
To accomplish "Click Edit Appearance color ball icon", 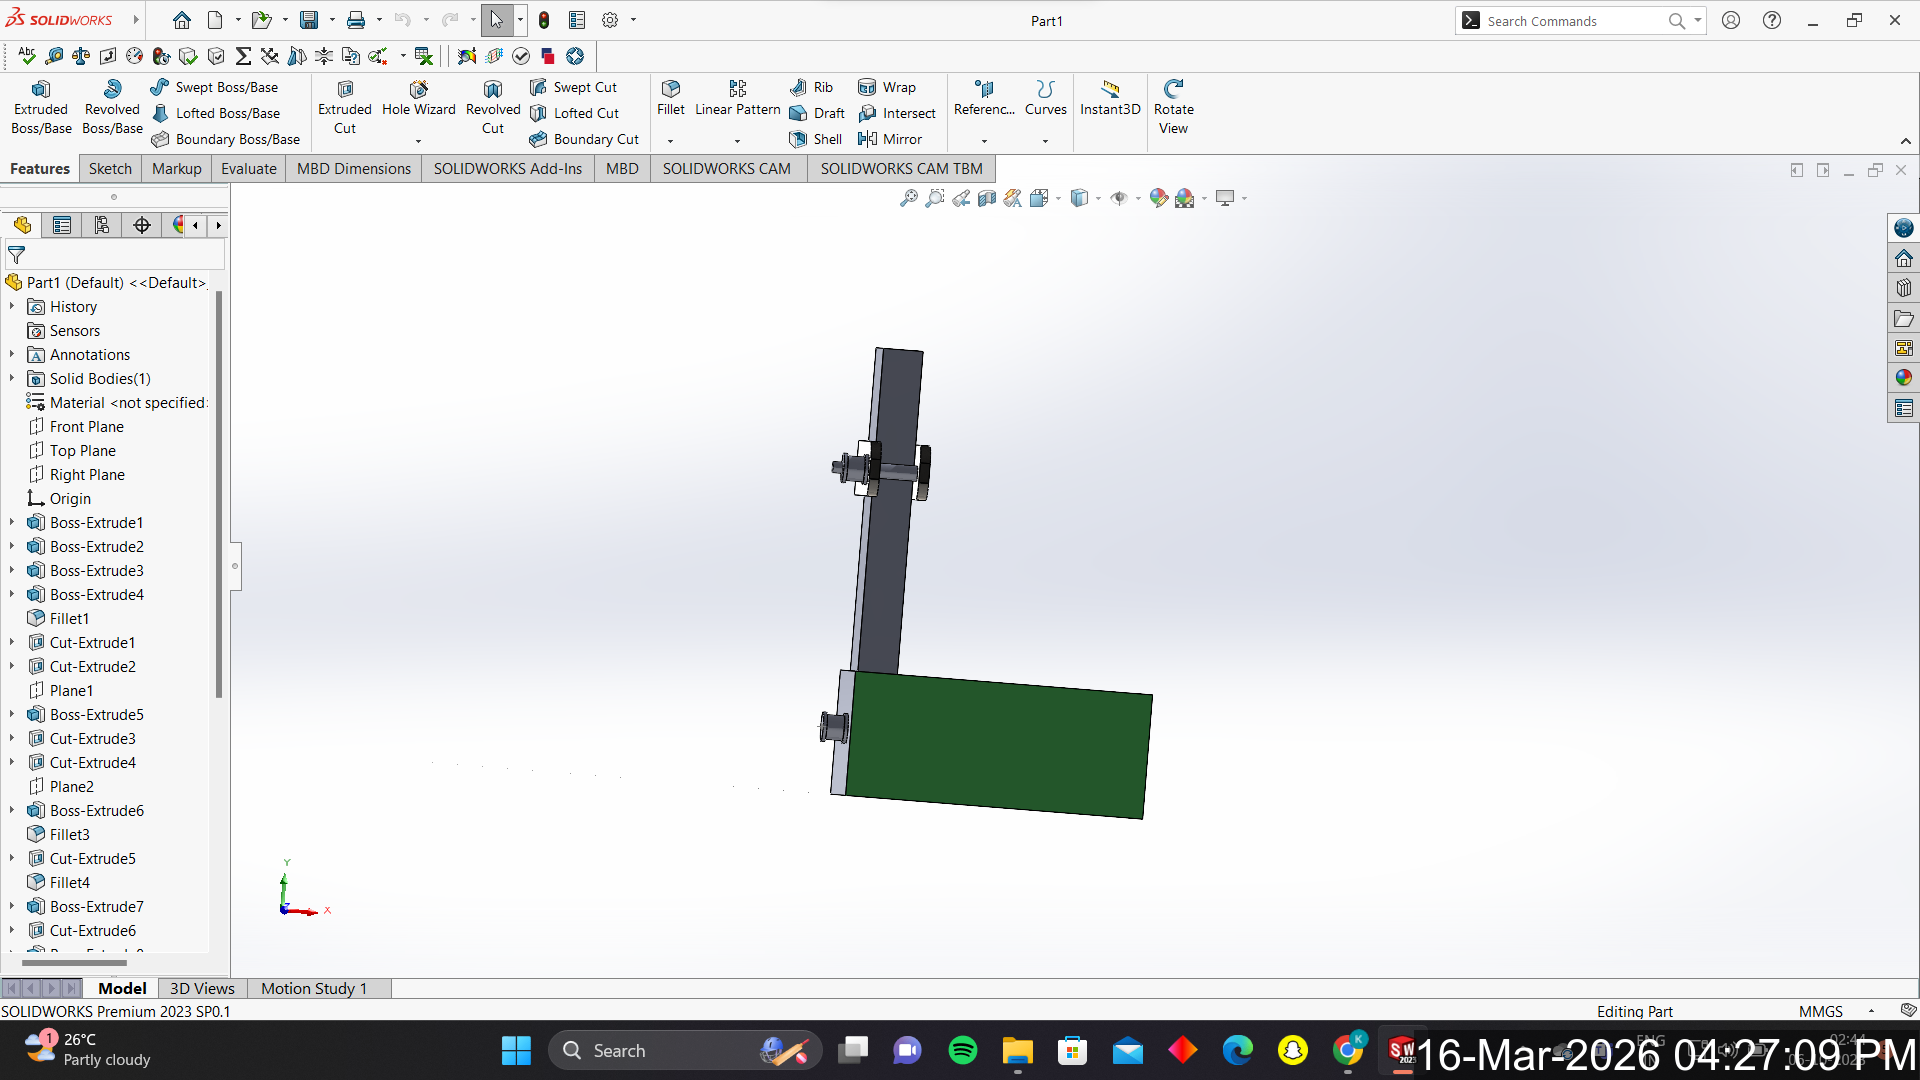I will (x=1158, y=198).
